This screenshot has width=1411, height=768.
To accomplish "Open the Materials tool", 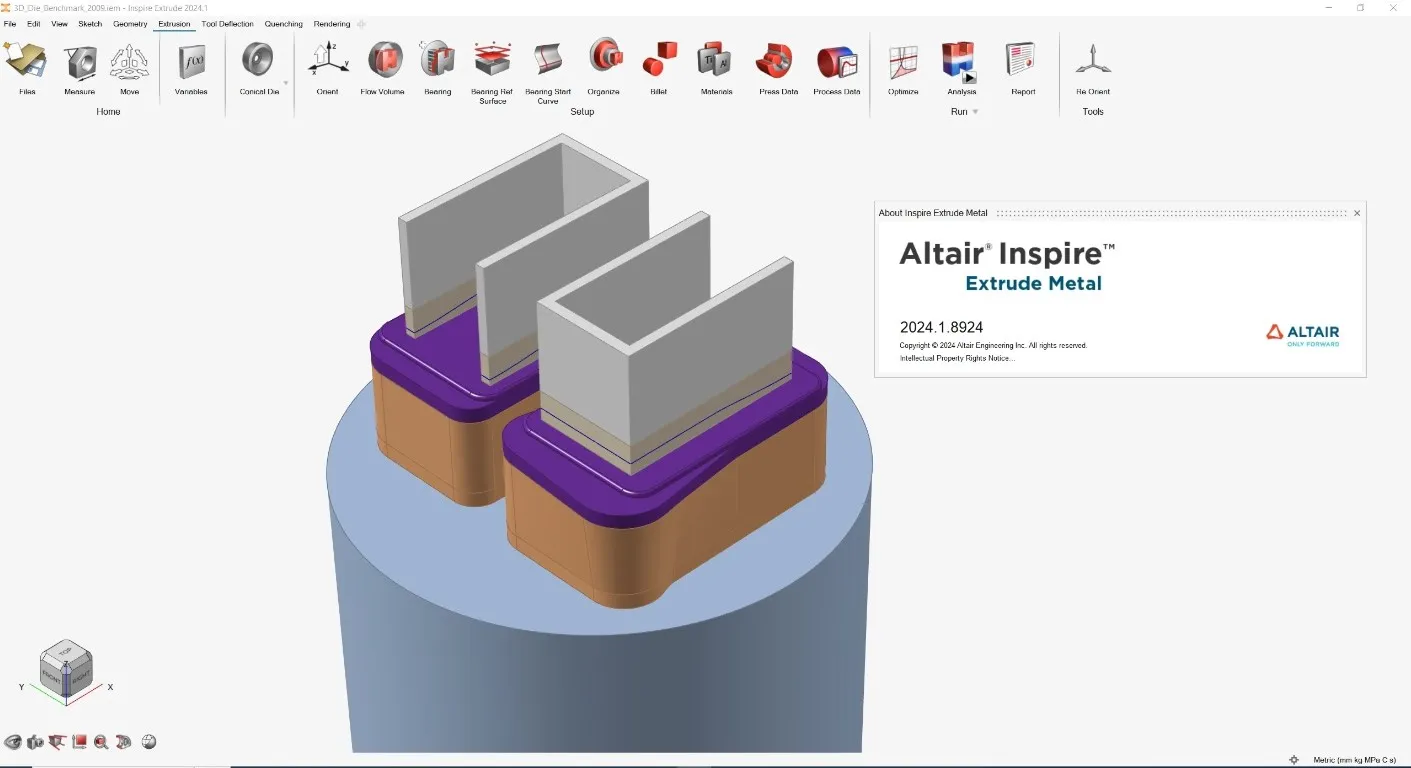I will point(716,67).
